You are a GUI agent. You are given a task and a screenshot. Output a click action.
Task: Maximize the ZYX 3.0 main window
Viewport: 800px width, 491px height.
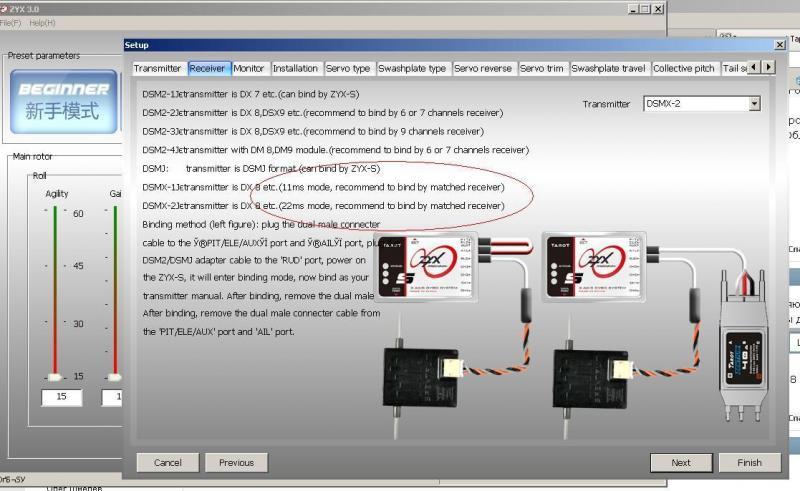click(x=644, y=9)
